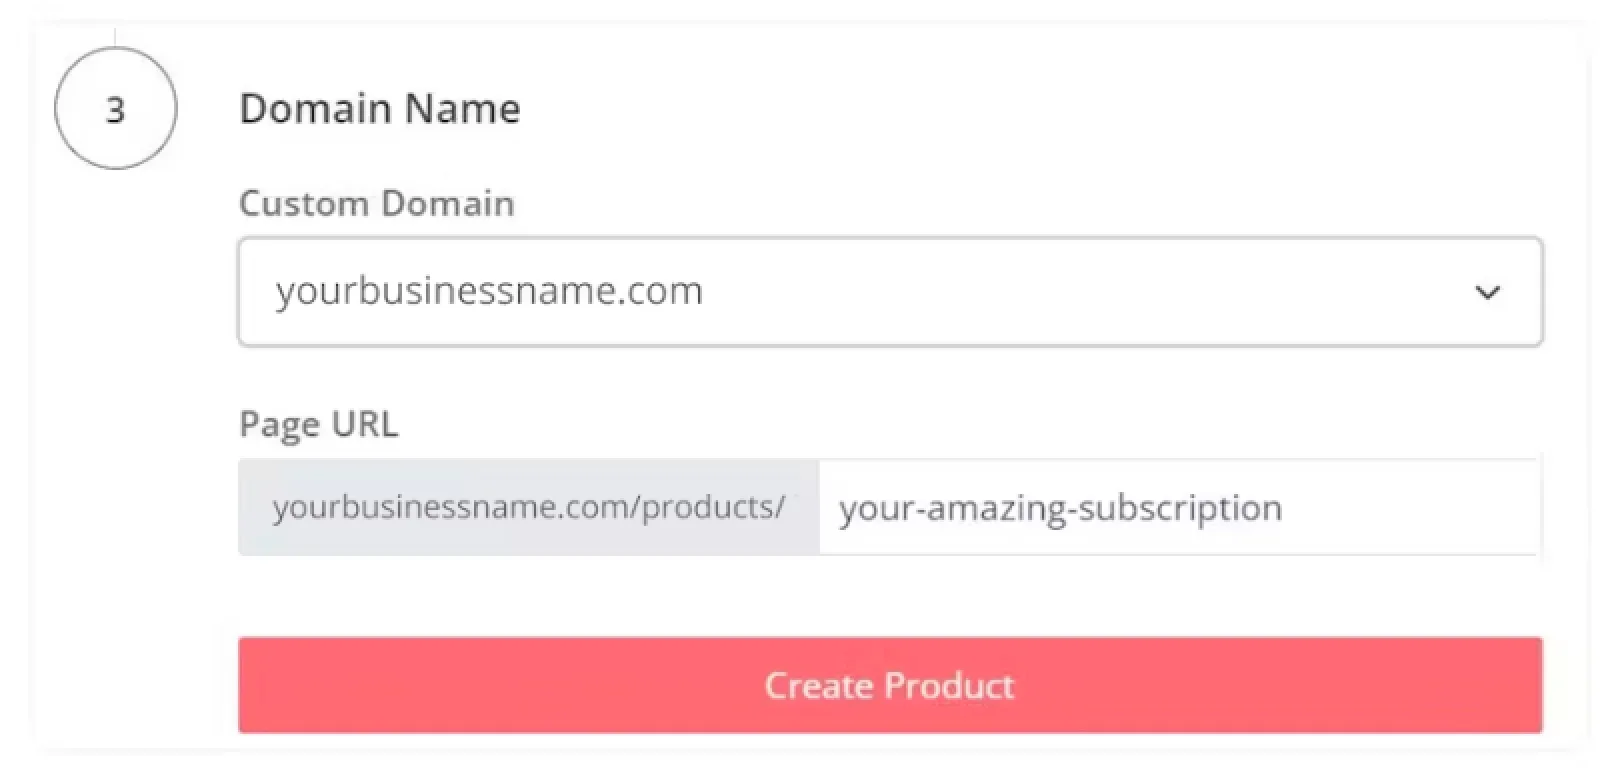Click the number 3 inside the circle

115,109
